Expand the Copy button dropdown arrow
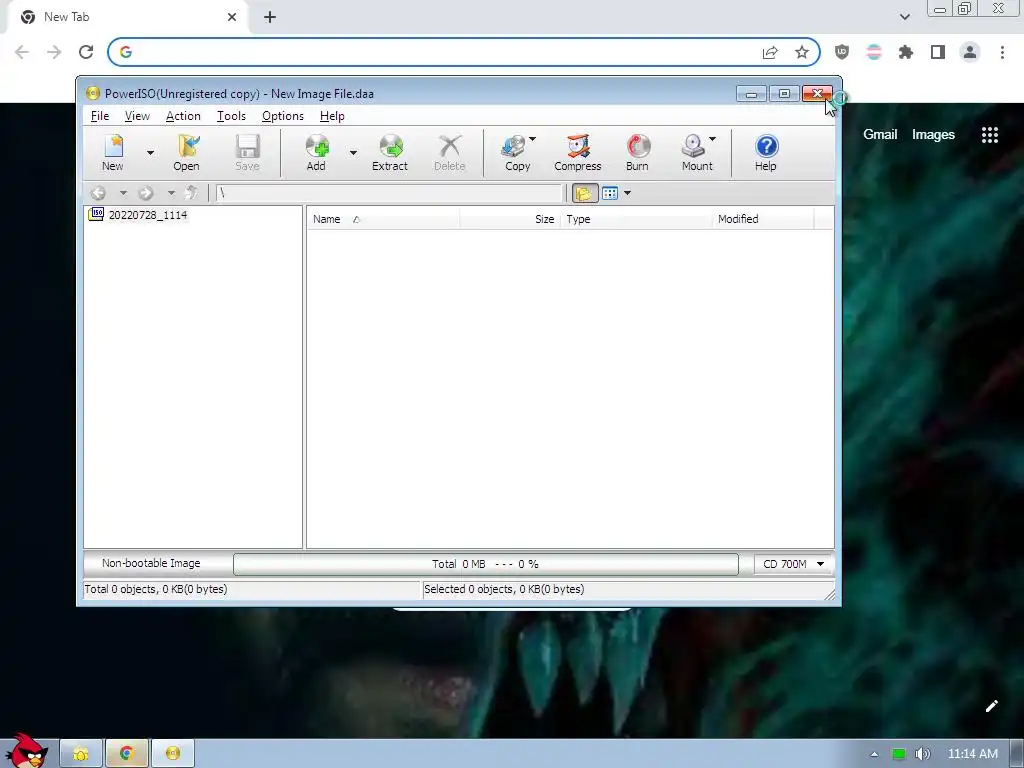 point(532,139)
